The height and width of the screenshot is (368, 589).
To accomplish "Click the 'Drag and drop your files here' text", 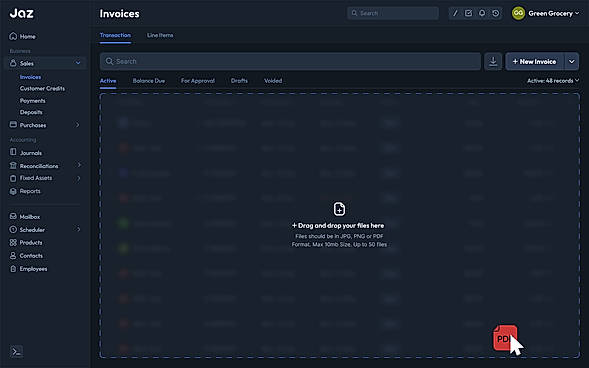I will click(x=339, y=225).
